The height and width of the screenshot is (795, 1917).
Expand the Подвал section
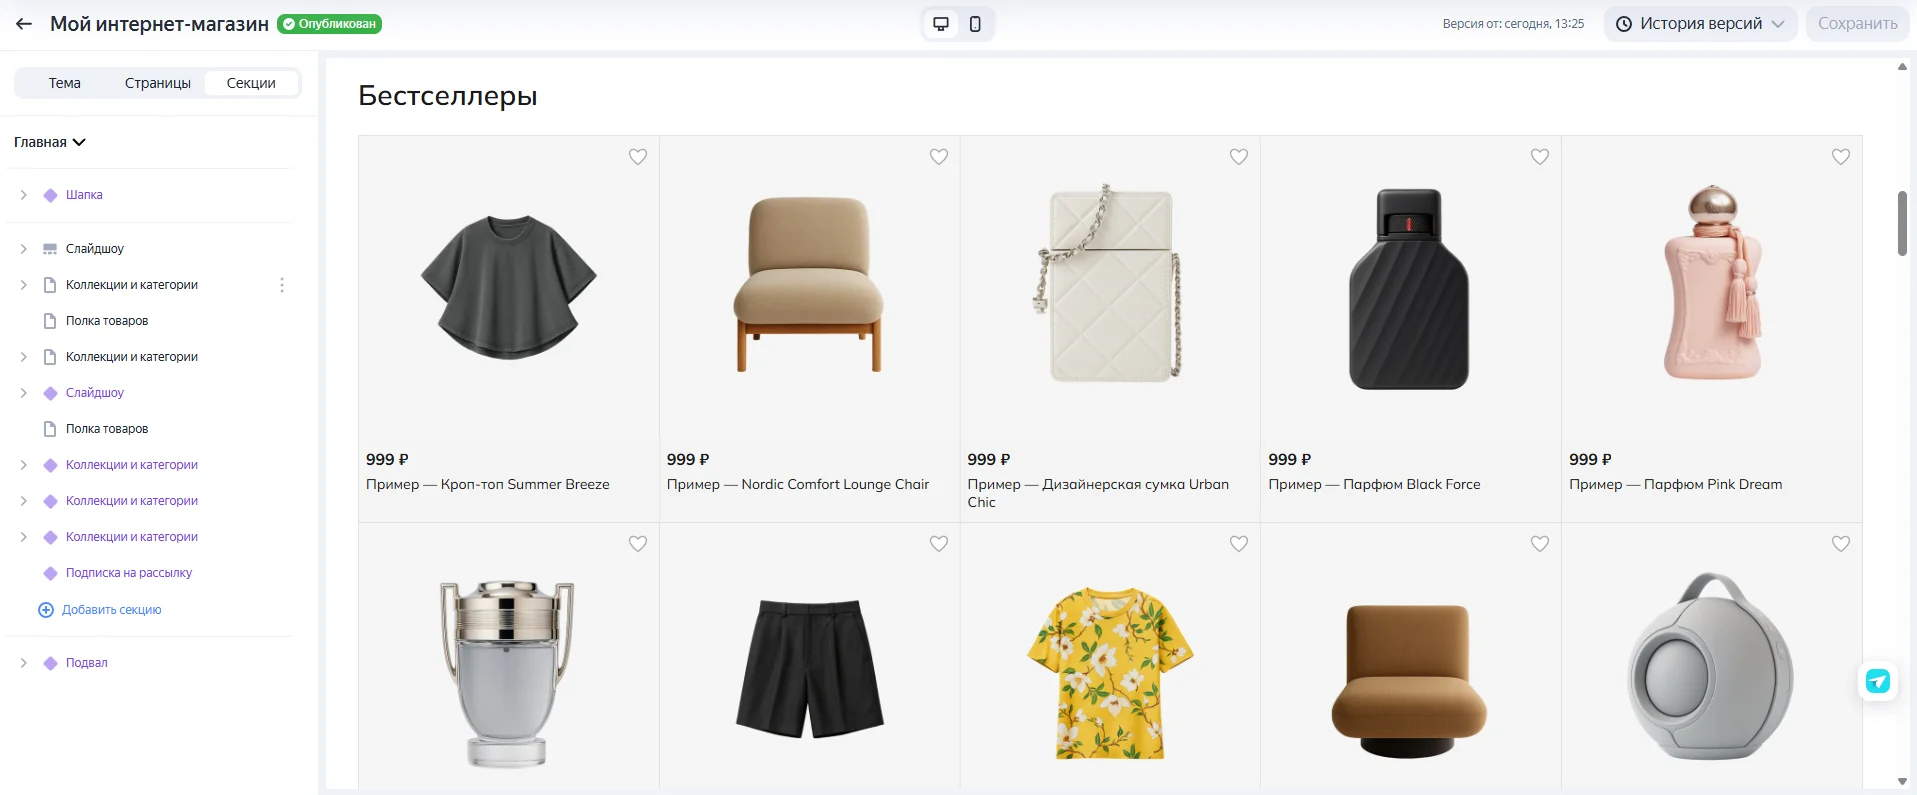(x=23, y=663)
